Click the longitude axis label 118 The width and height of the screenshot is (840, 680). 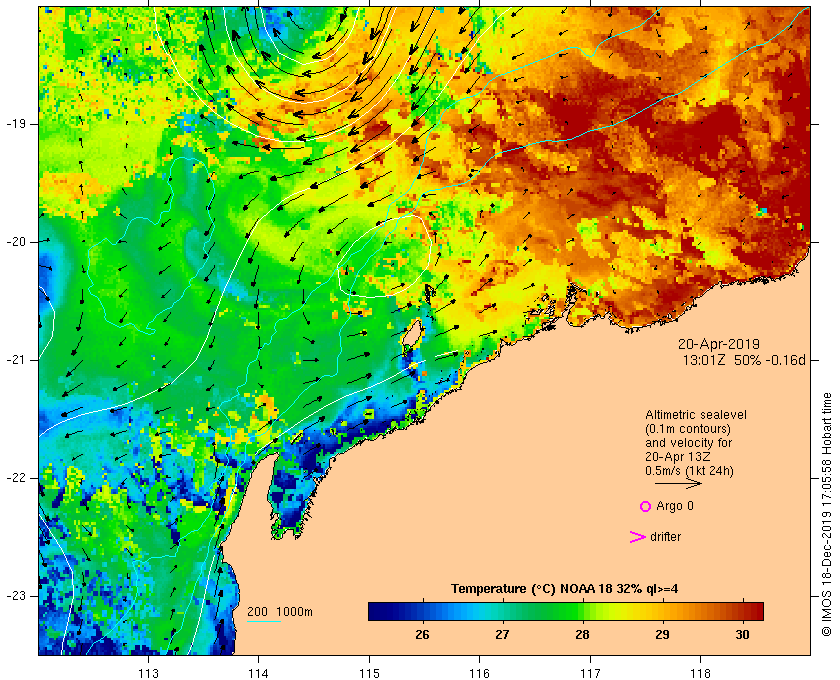click(x=700, y=673)
